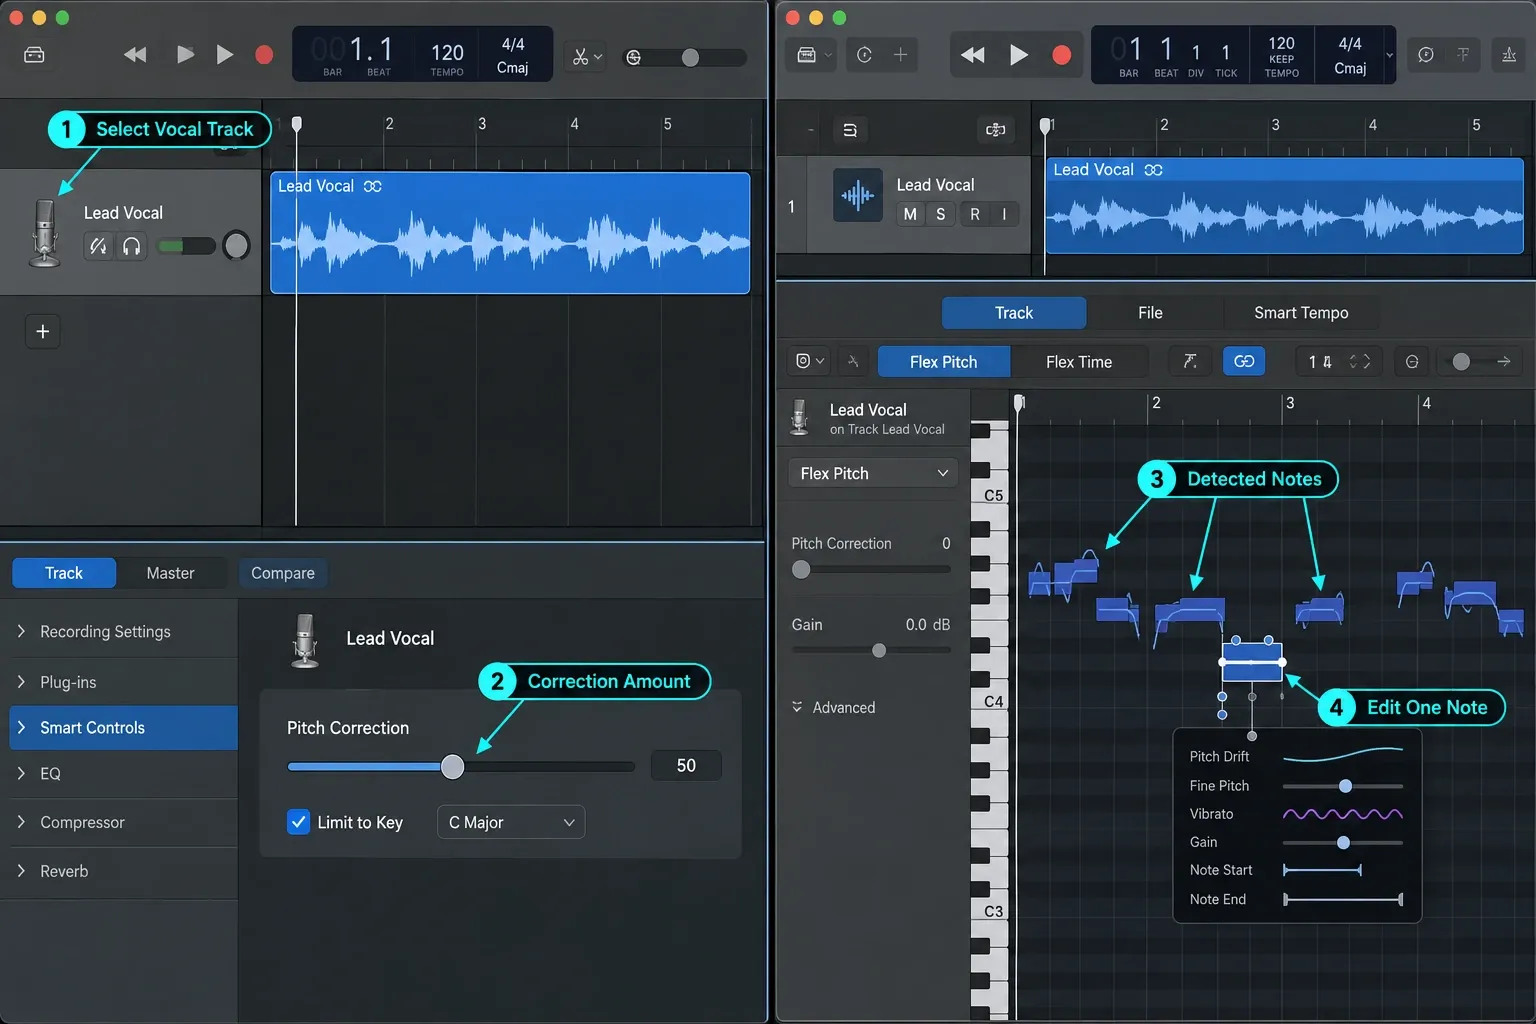The image size is (1536, 1024).
Task: Click the Lead Vocal pan knob
Action: pos(236,245)
